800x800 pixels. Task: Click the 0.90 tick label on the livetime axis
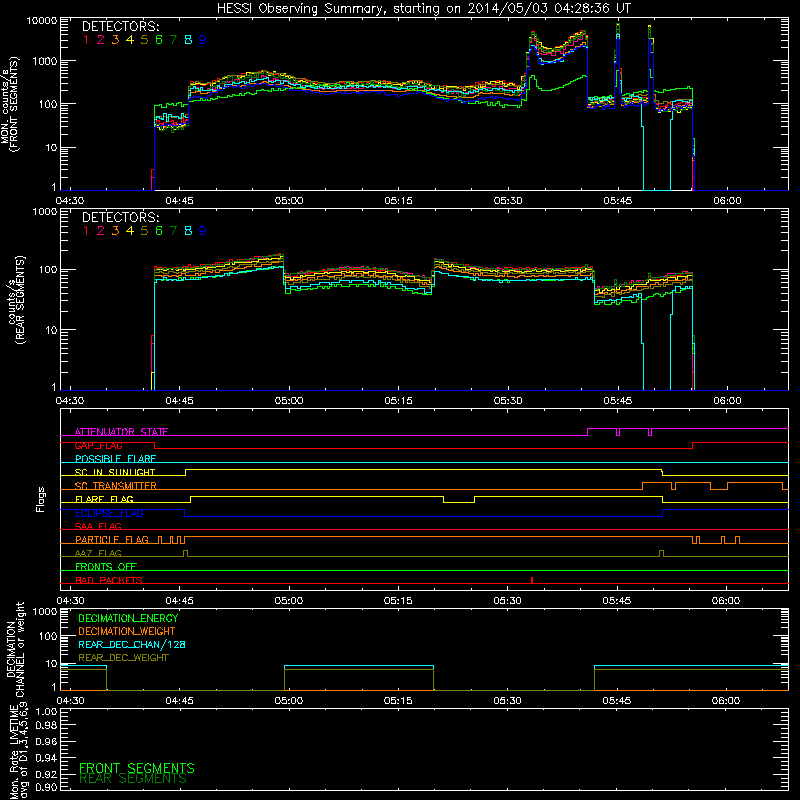[46, 787]
